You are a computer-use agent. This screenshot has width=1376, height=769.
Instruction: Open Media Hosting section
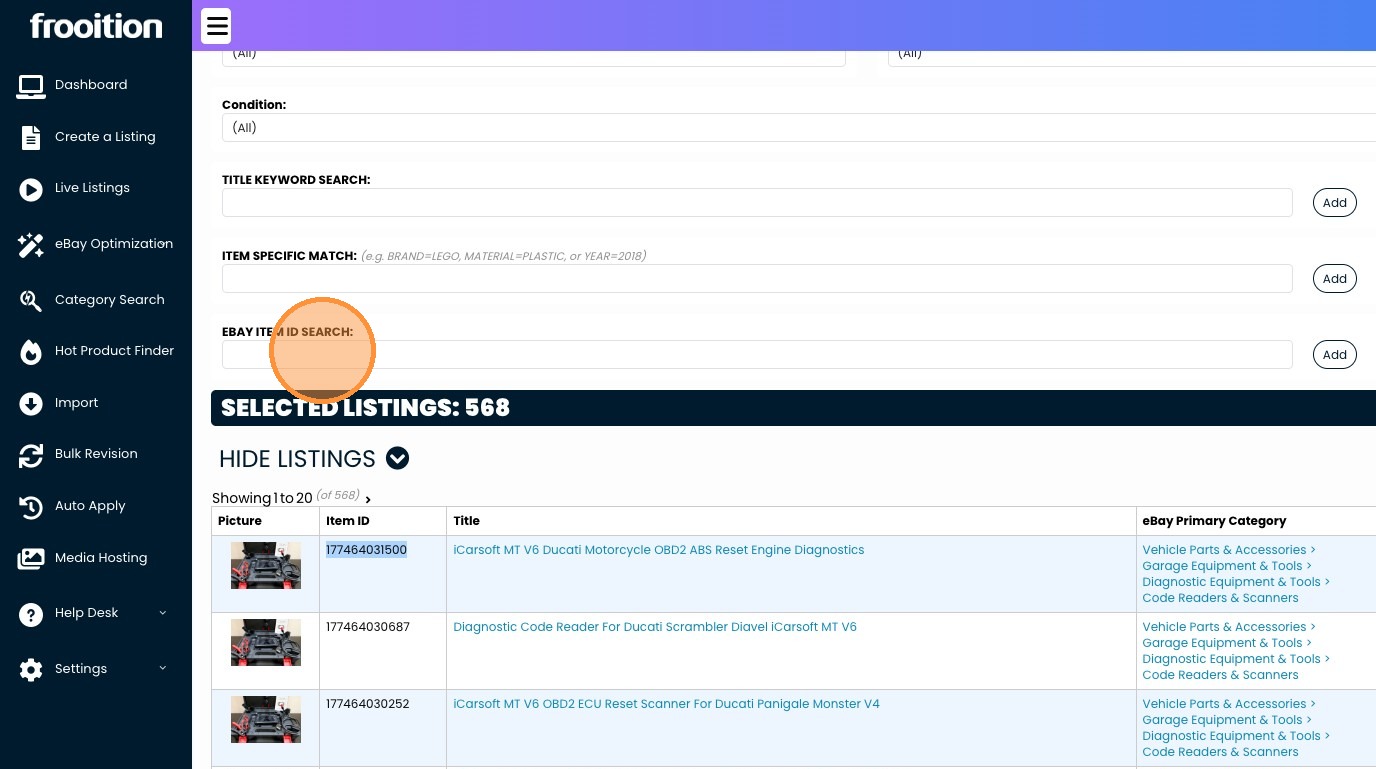101,558
